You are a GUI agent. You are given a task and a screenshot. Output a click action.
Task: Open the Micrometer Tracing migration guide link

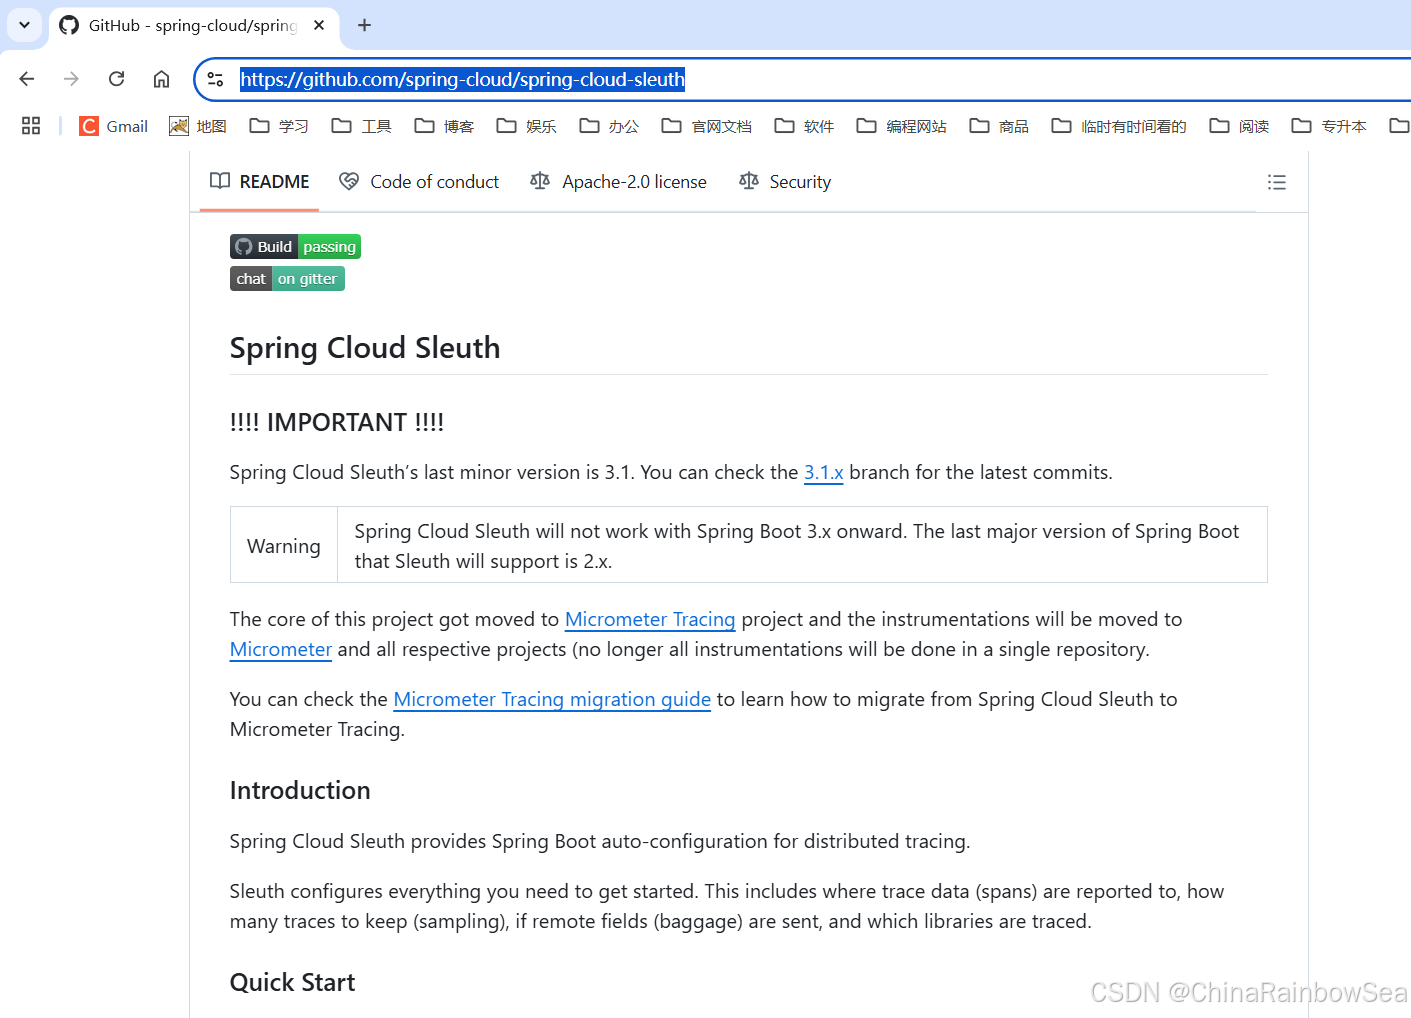coord(551,699)
